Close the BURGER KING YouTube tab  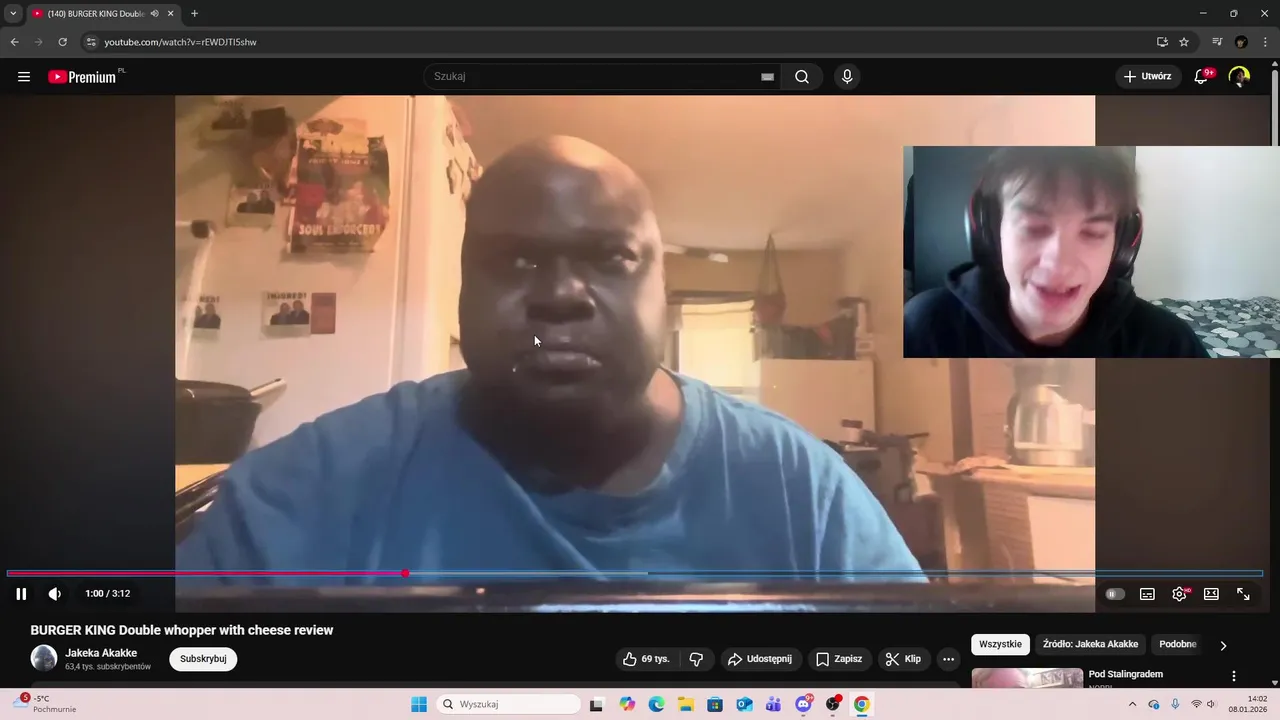pyautogui.click(x=170, y=13)
